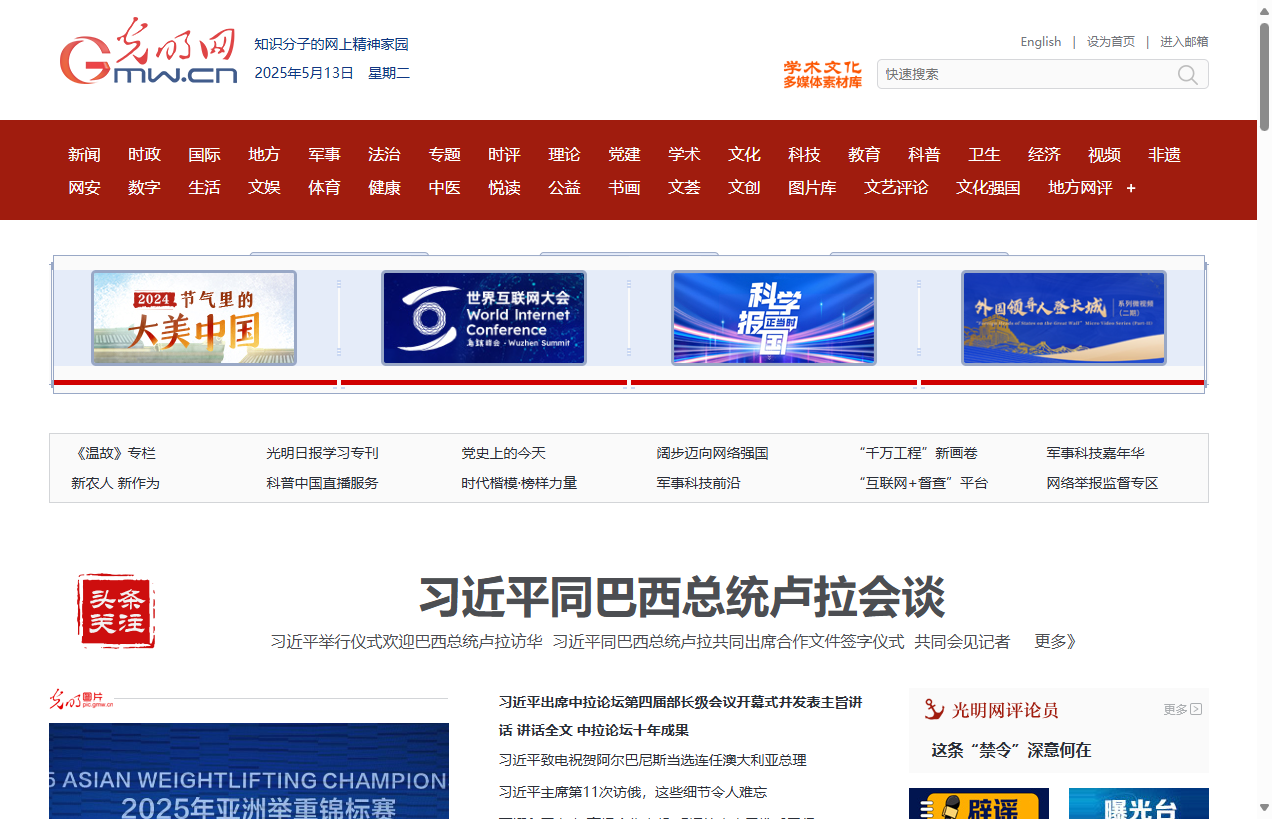This screenshot has width=1272, height=819.
Task: Expand headlines with 更多》 link
Action: [1055, 642]
